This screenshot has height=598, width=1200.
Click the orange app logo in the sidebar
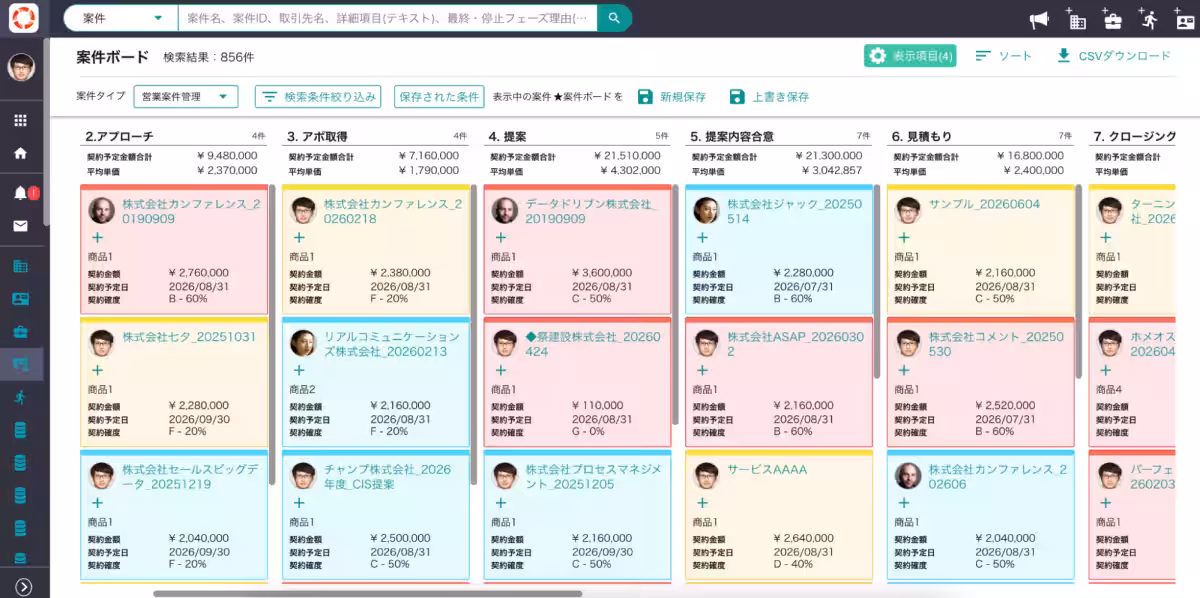pyautogui.click(x=22, y=18)
